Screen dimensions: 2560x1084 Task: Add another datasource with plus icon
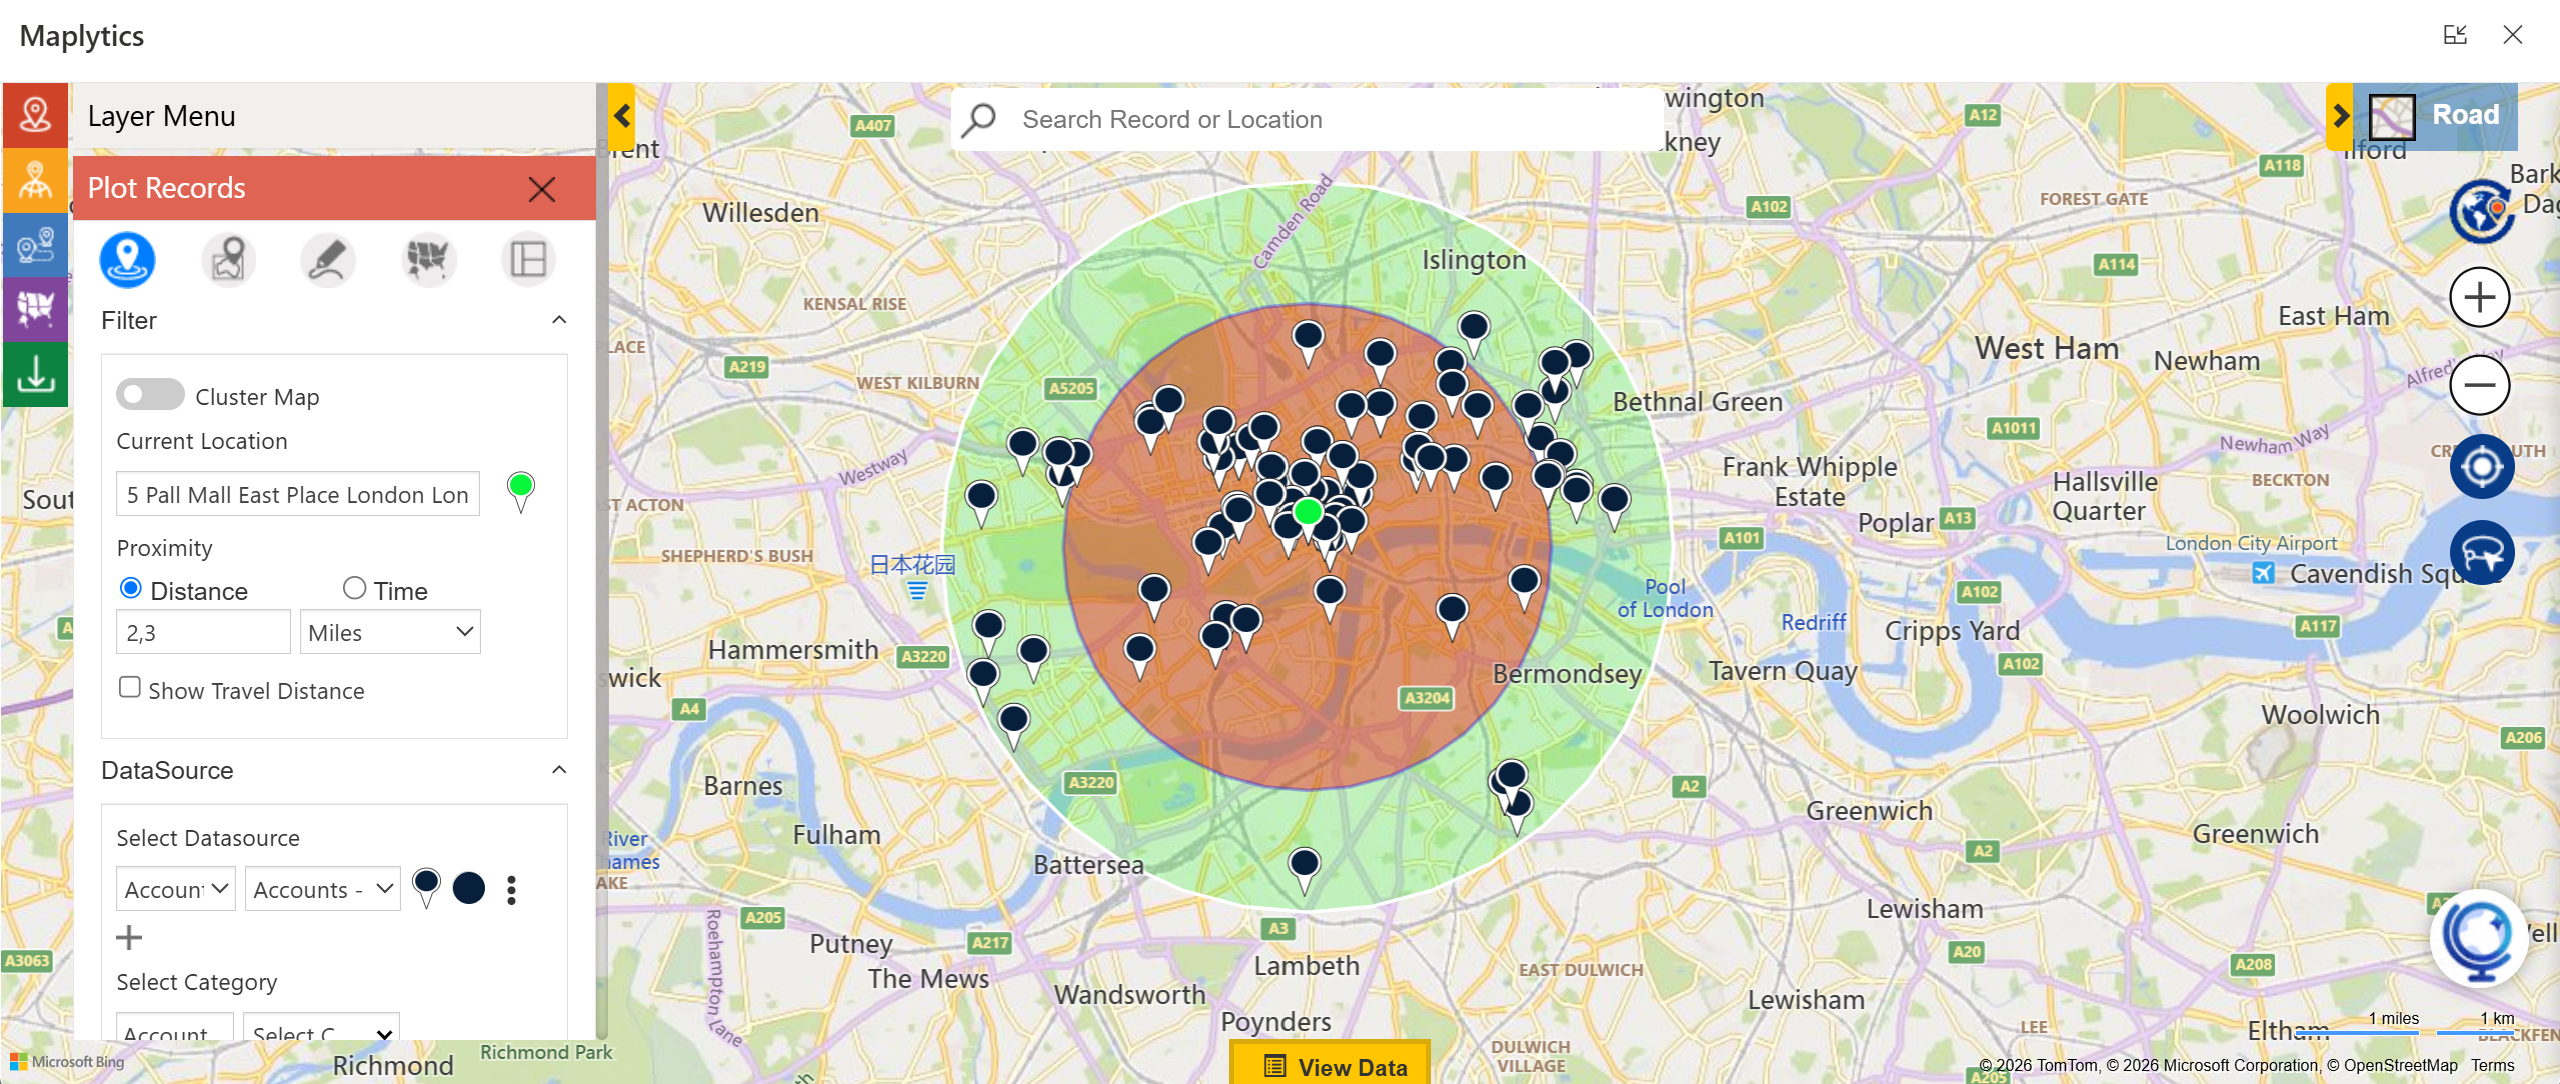129,937
